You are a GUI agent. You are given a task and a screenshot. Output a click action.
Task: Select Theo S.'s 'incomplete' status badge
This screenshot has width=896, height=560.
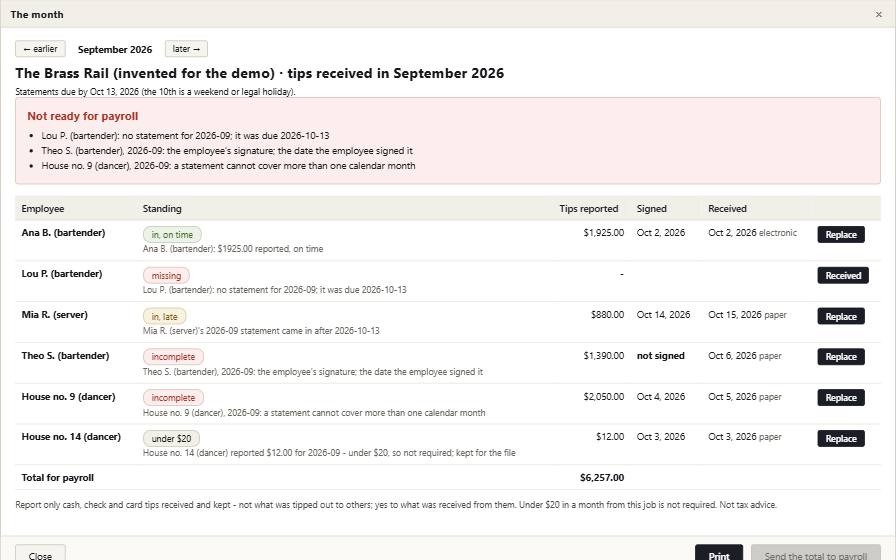point(173,357)
